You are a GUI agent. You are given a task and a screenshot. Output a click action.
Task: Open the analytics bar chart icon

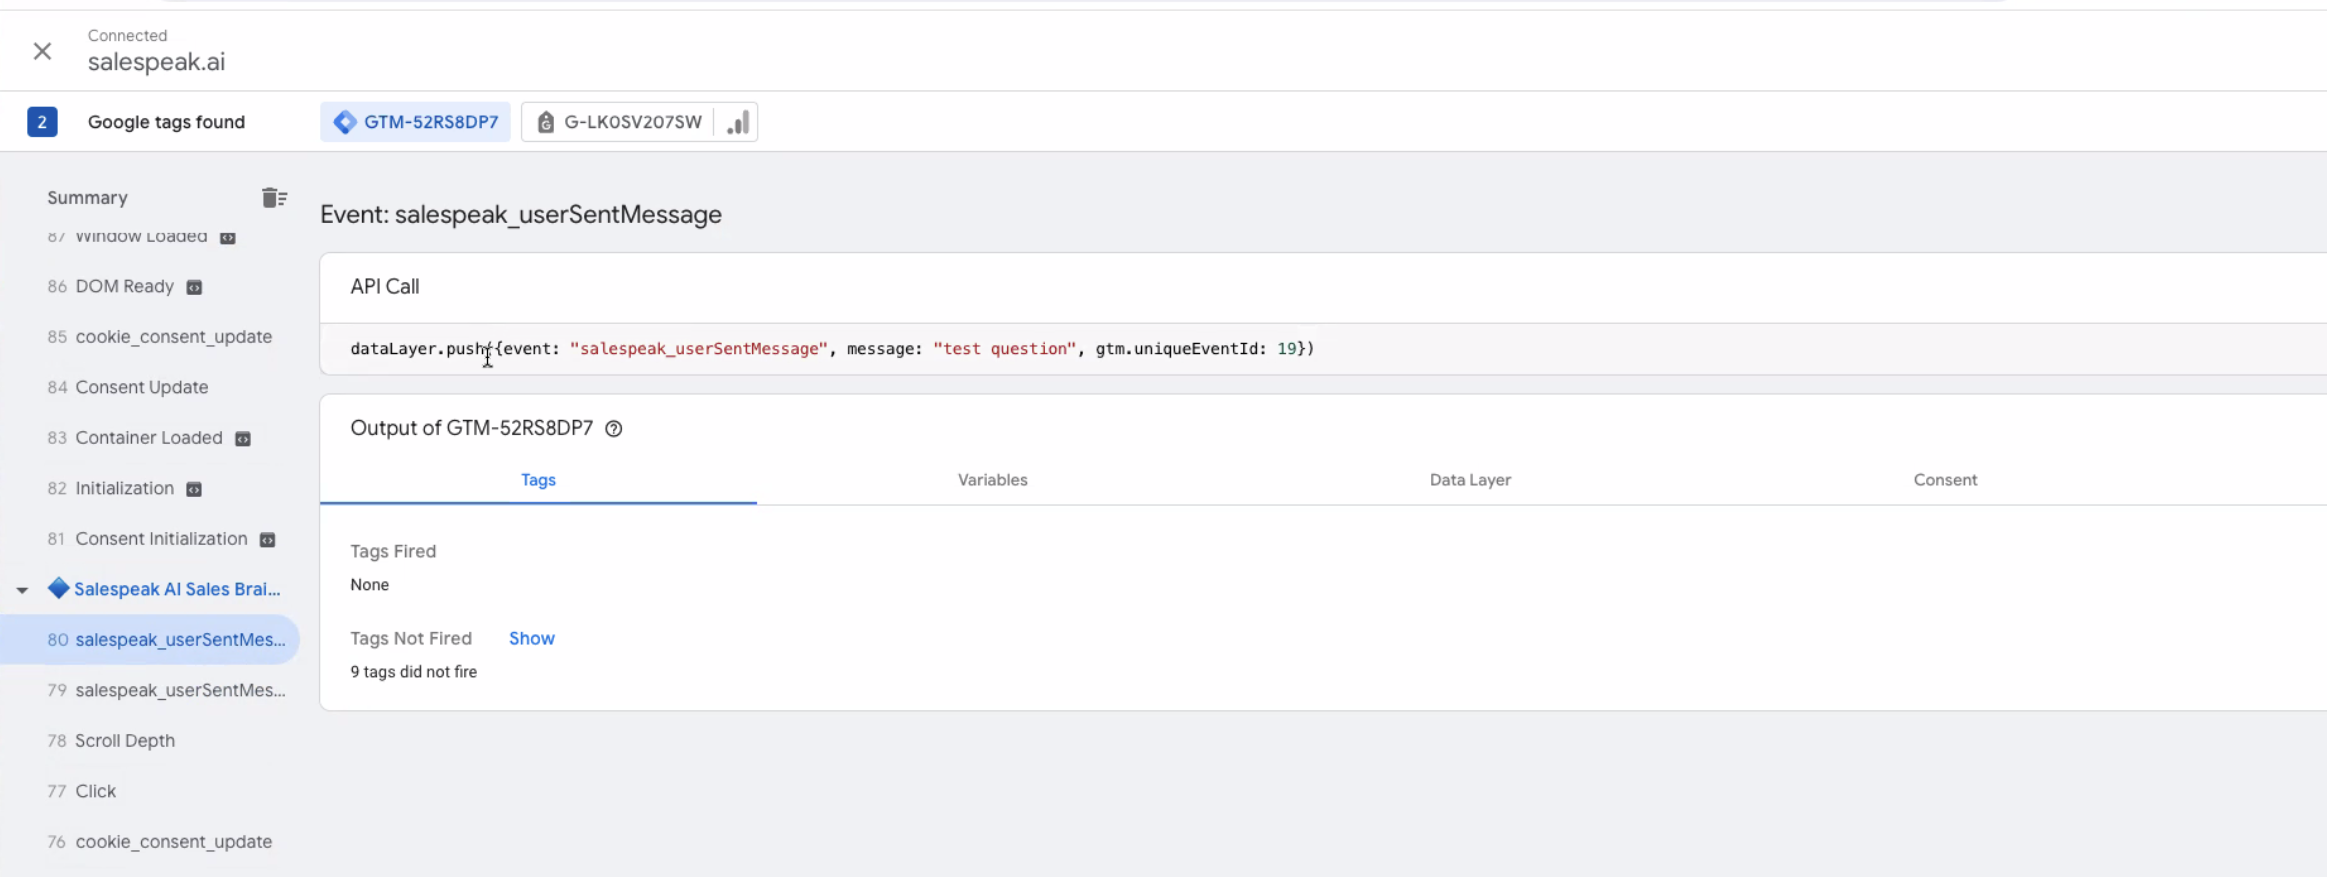click(738, 122)
